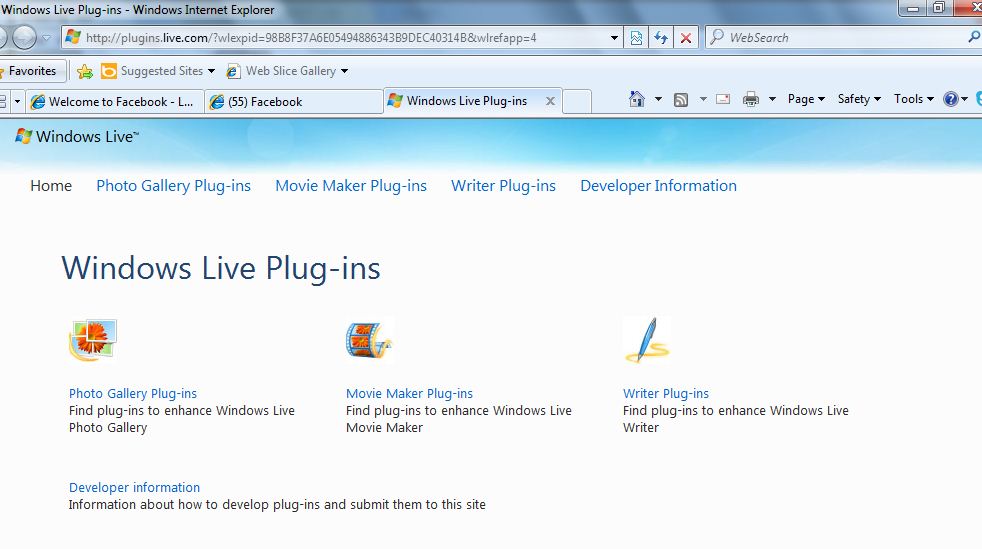Refresh the page with the refresh icon
The height and width of the screenshot is (549, 982).
point(661,38)
